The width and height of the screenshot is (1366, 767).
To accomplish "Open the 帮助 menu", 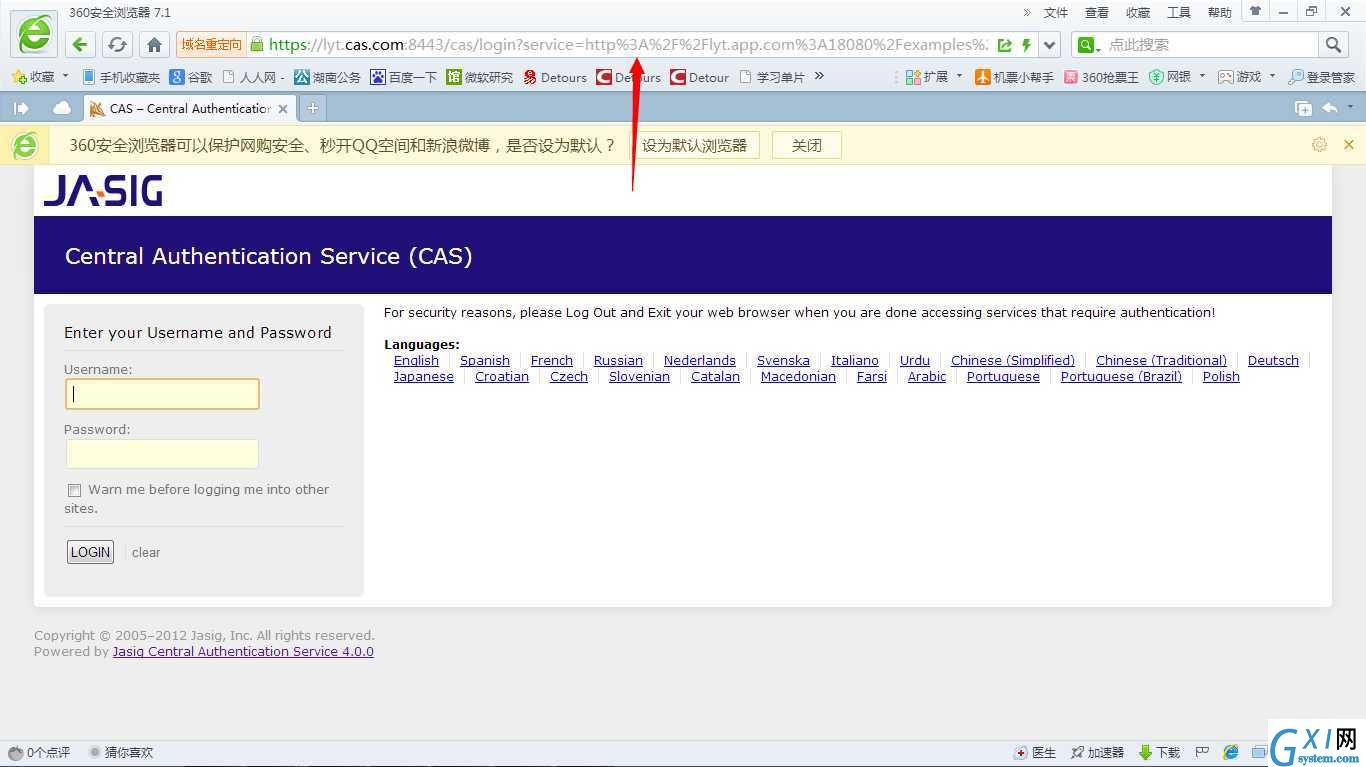I will coord(1220,12).
